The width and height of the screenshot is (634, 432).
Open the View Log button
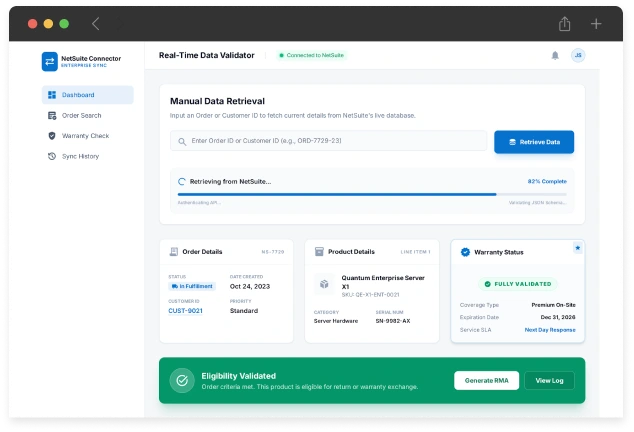550,380
